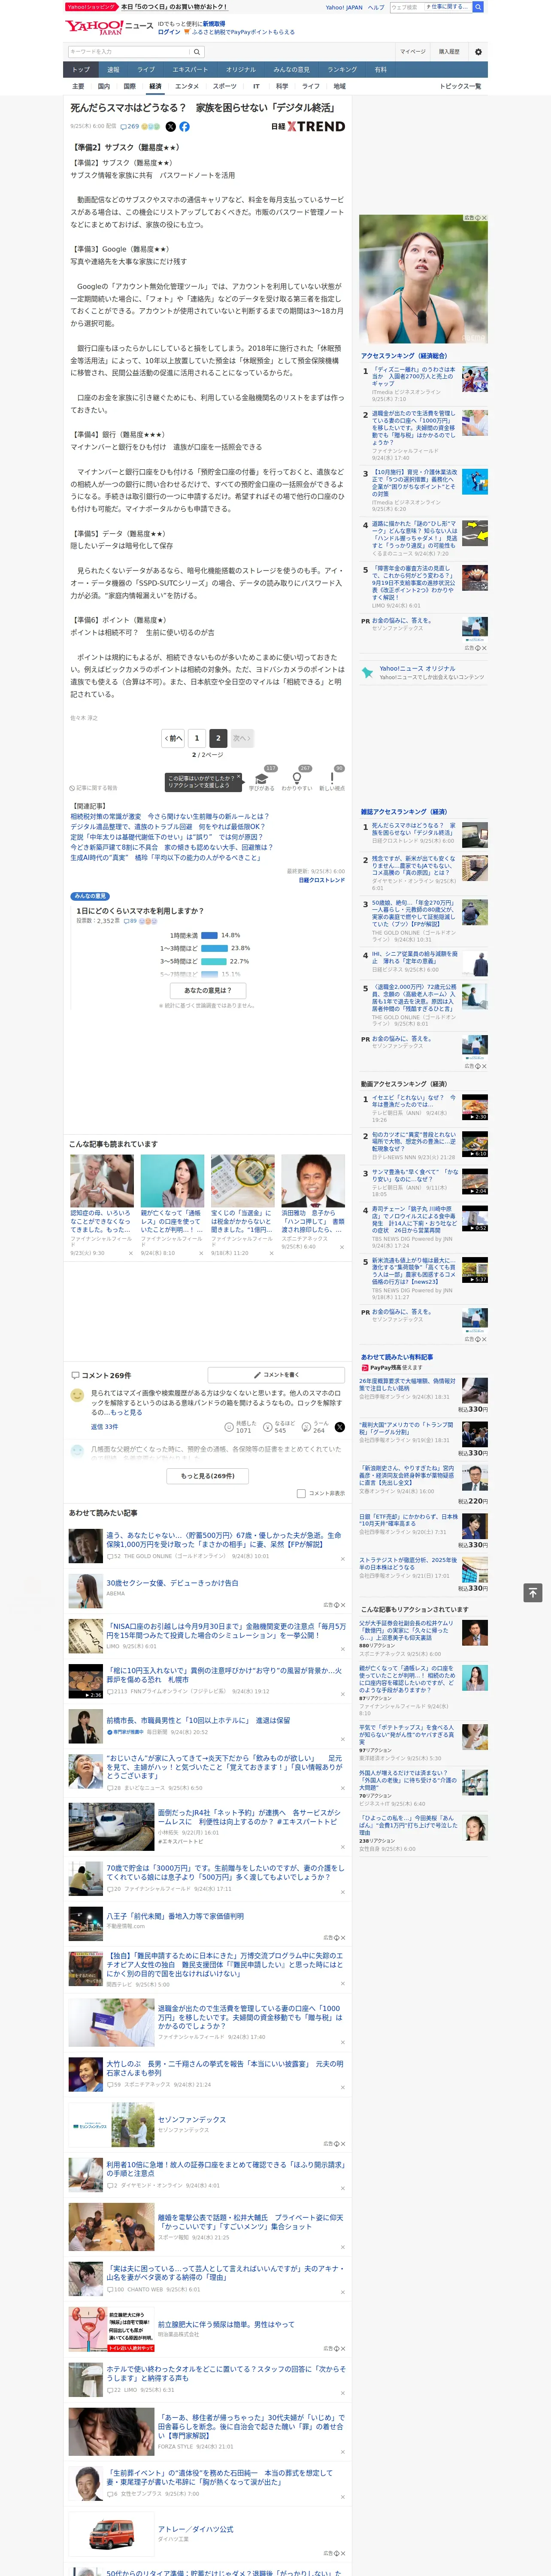Share the article on Facebook
551x2576 pixels.
(x=184, y=127)
